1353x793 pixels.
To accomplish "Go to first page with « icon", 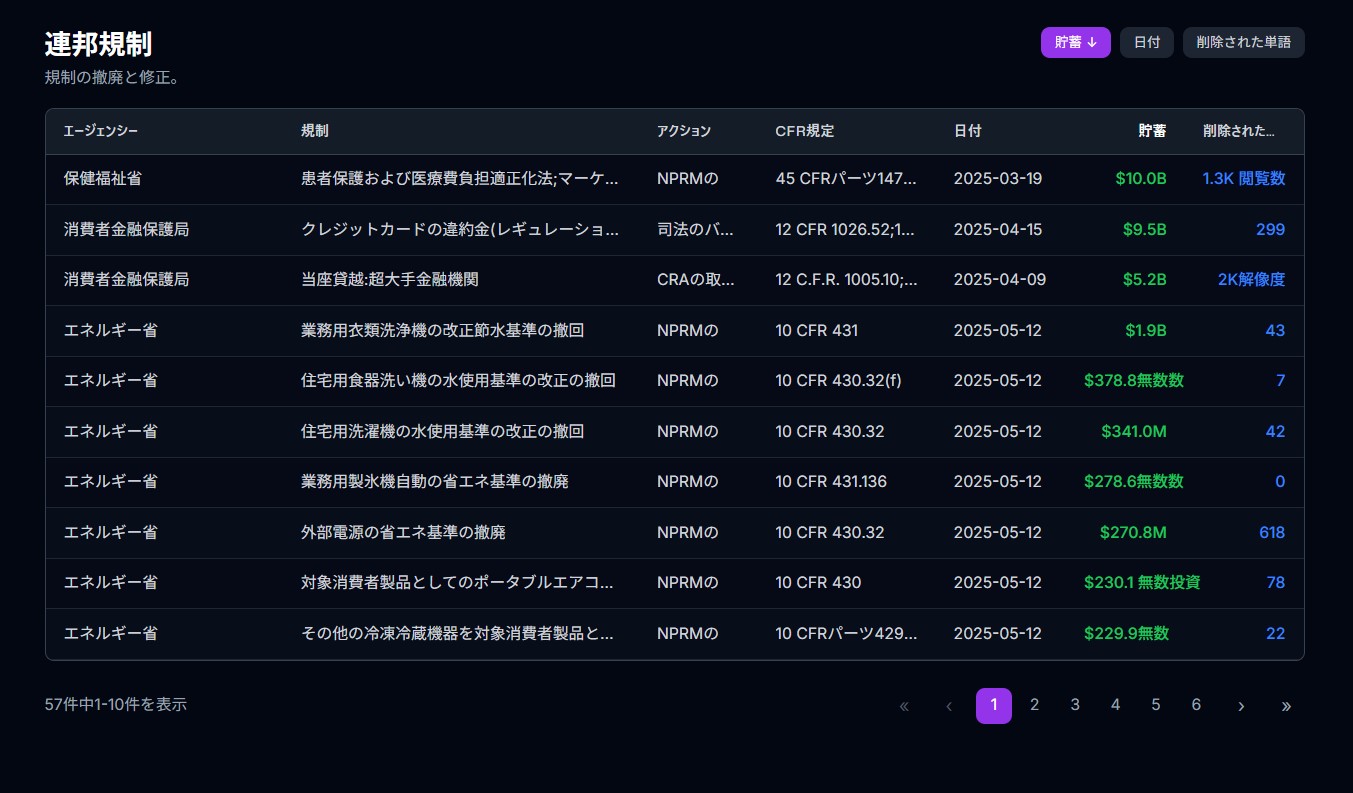I will click(x=904, y=705).
